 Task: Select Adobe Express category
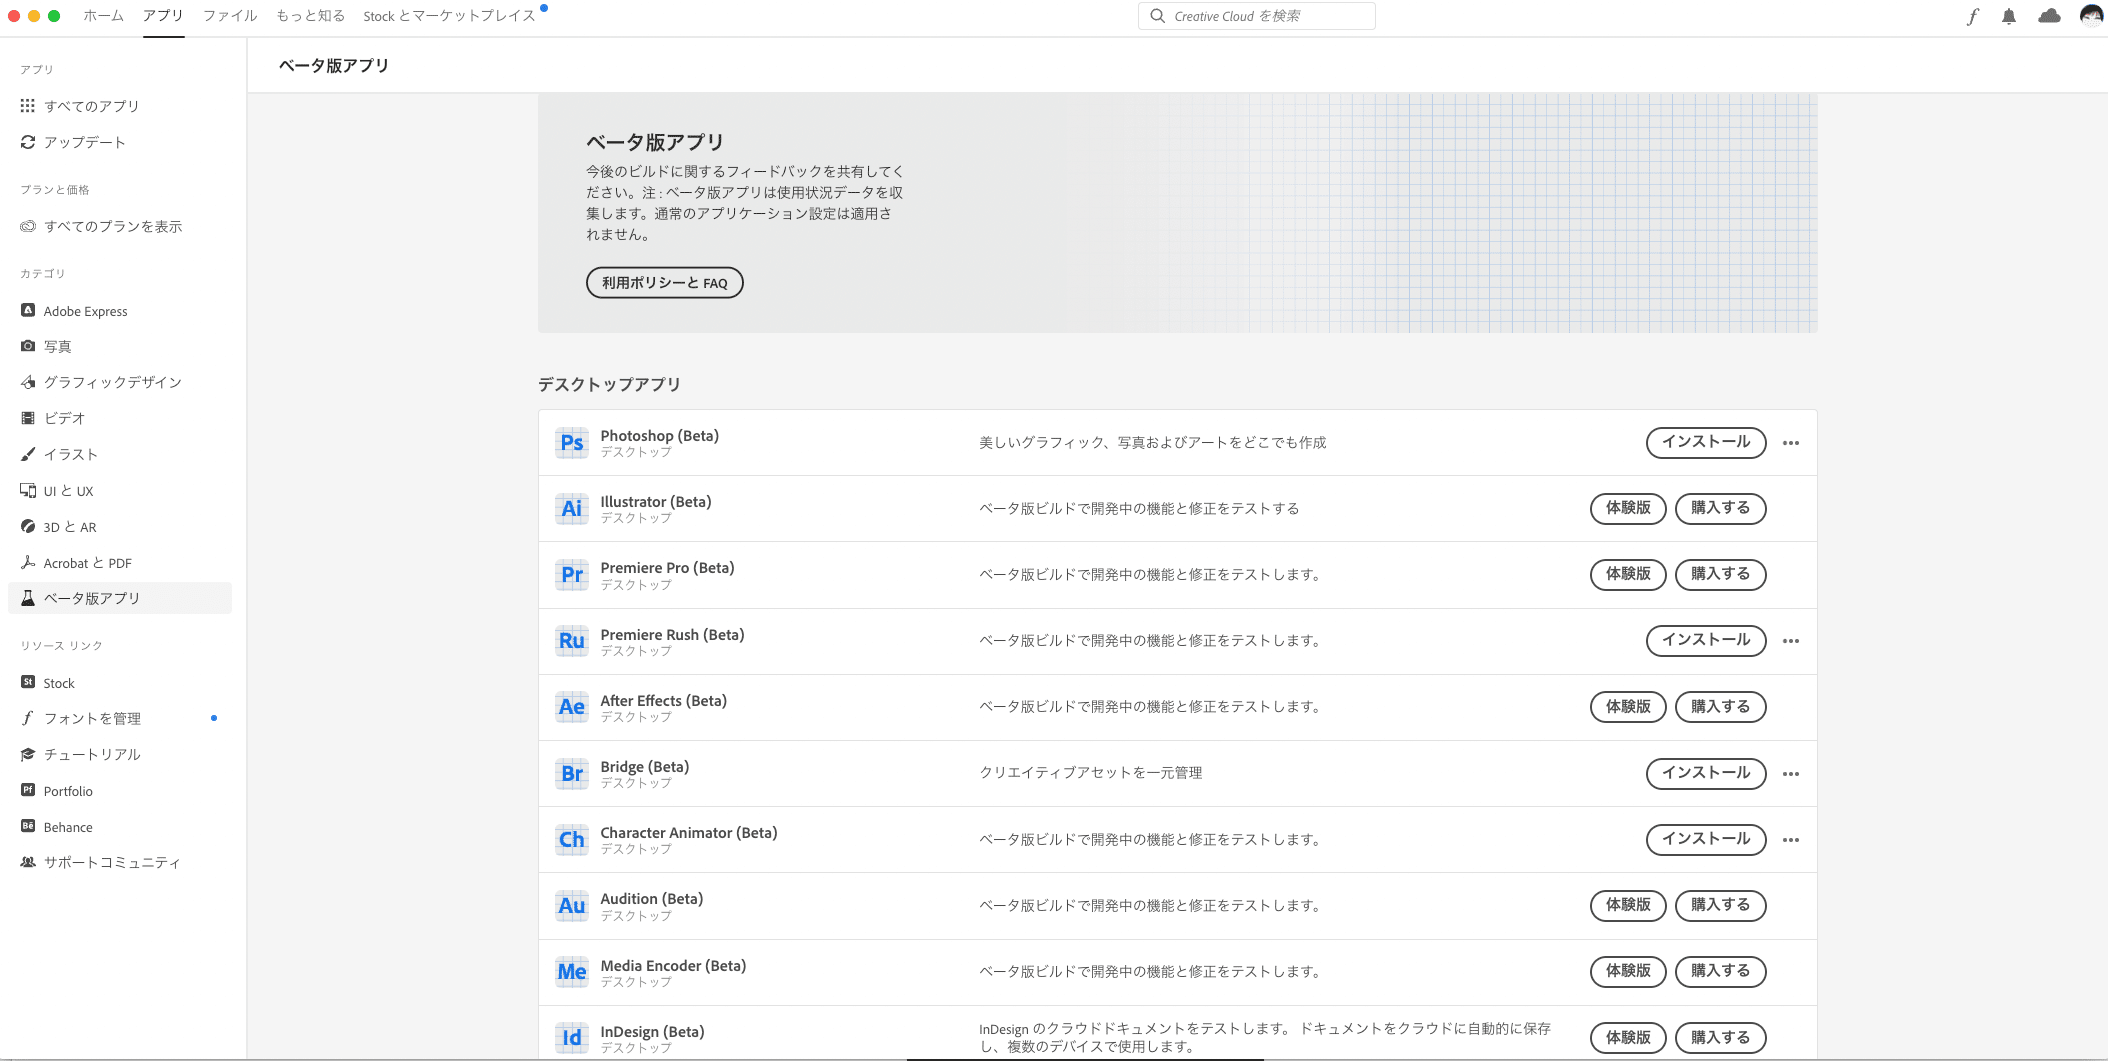click(120, 311)
